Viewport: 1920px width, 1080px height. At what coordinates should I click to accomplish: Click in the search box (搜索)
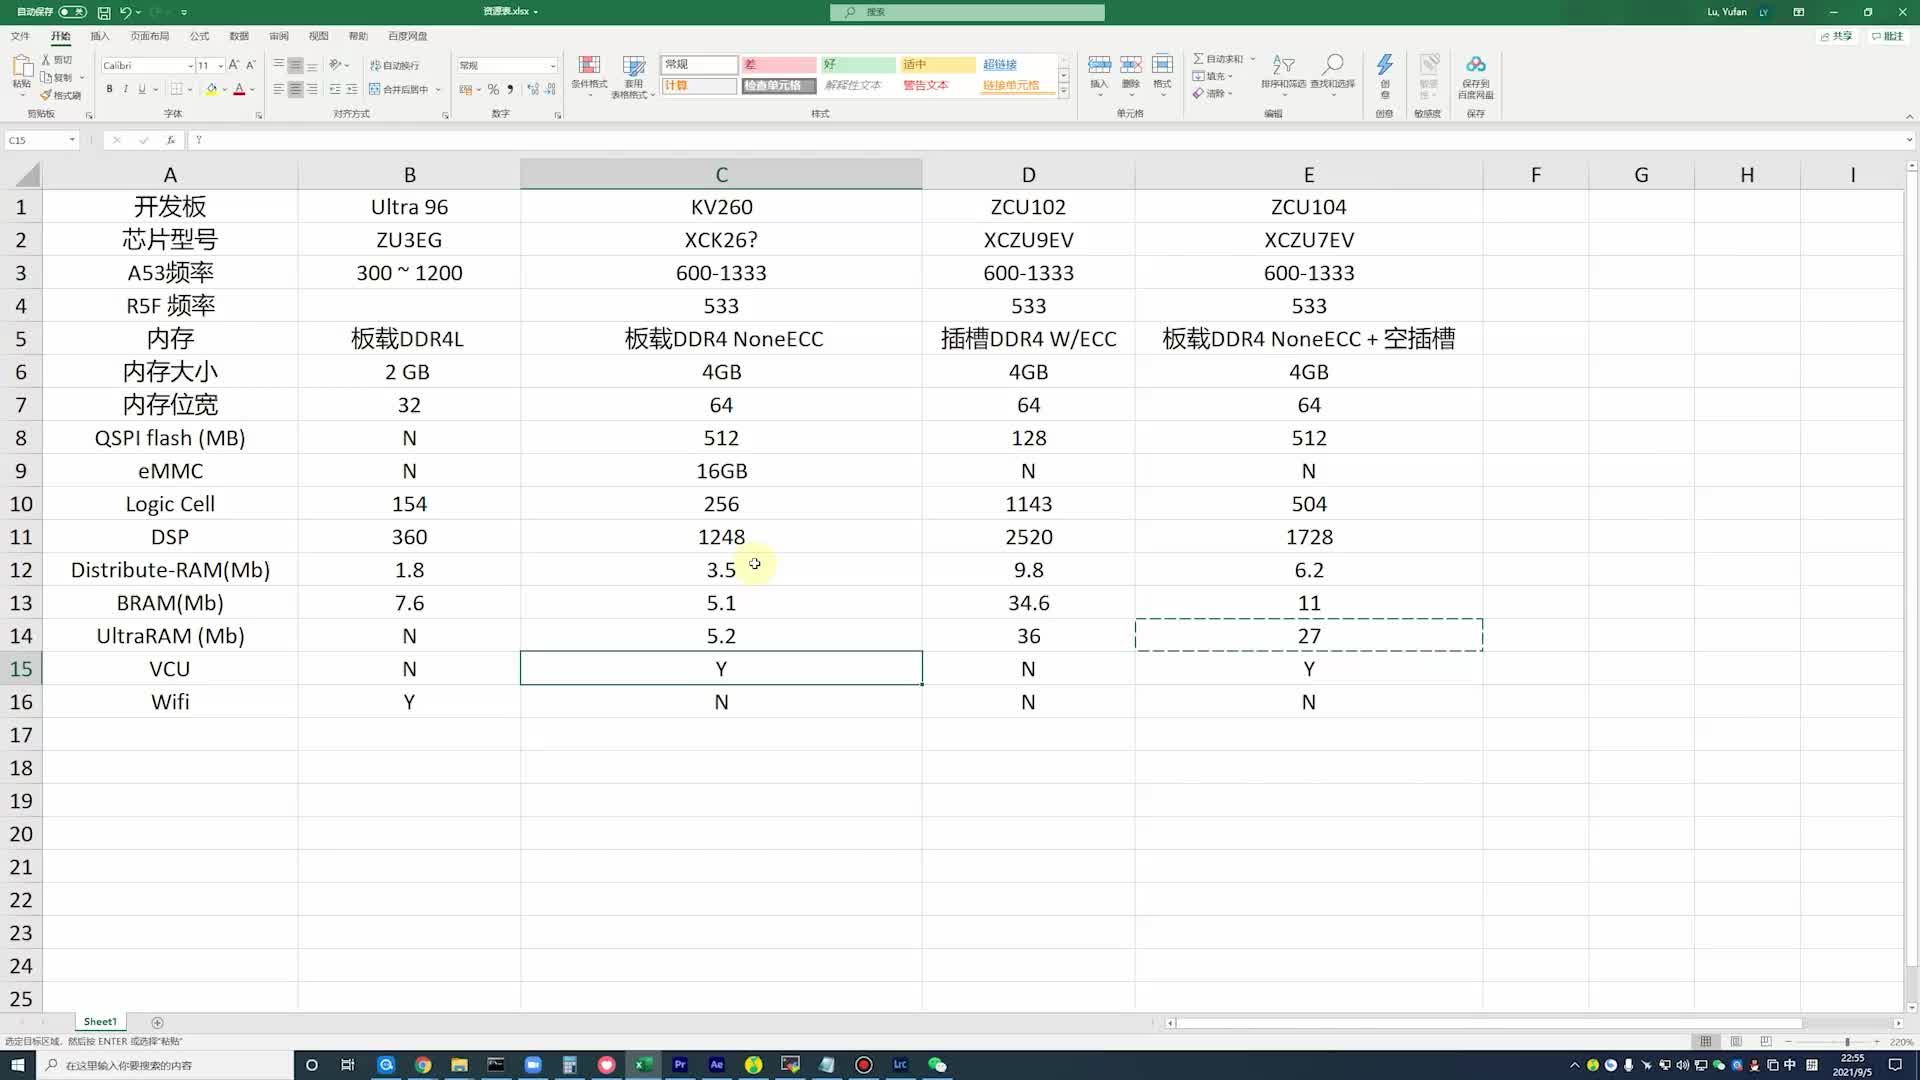(967, 12)
